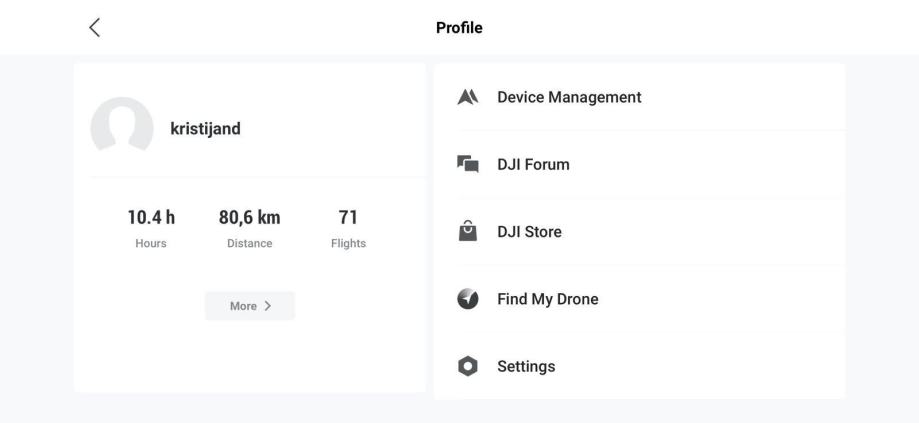Image resolution: width=919 pixels, height=423 pixels.
Task: Click the Settings hexagon icon
Action: [467, 367]
